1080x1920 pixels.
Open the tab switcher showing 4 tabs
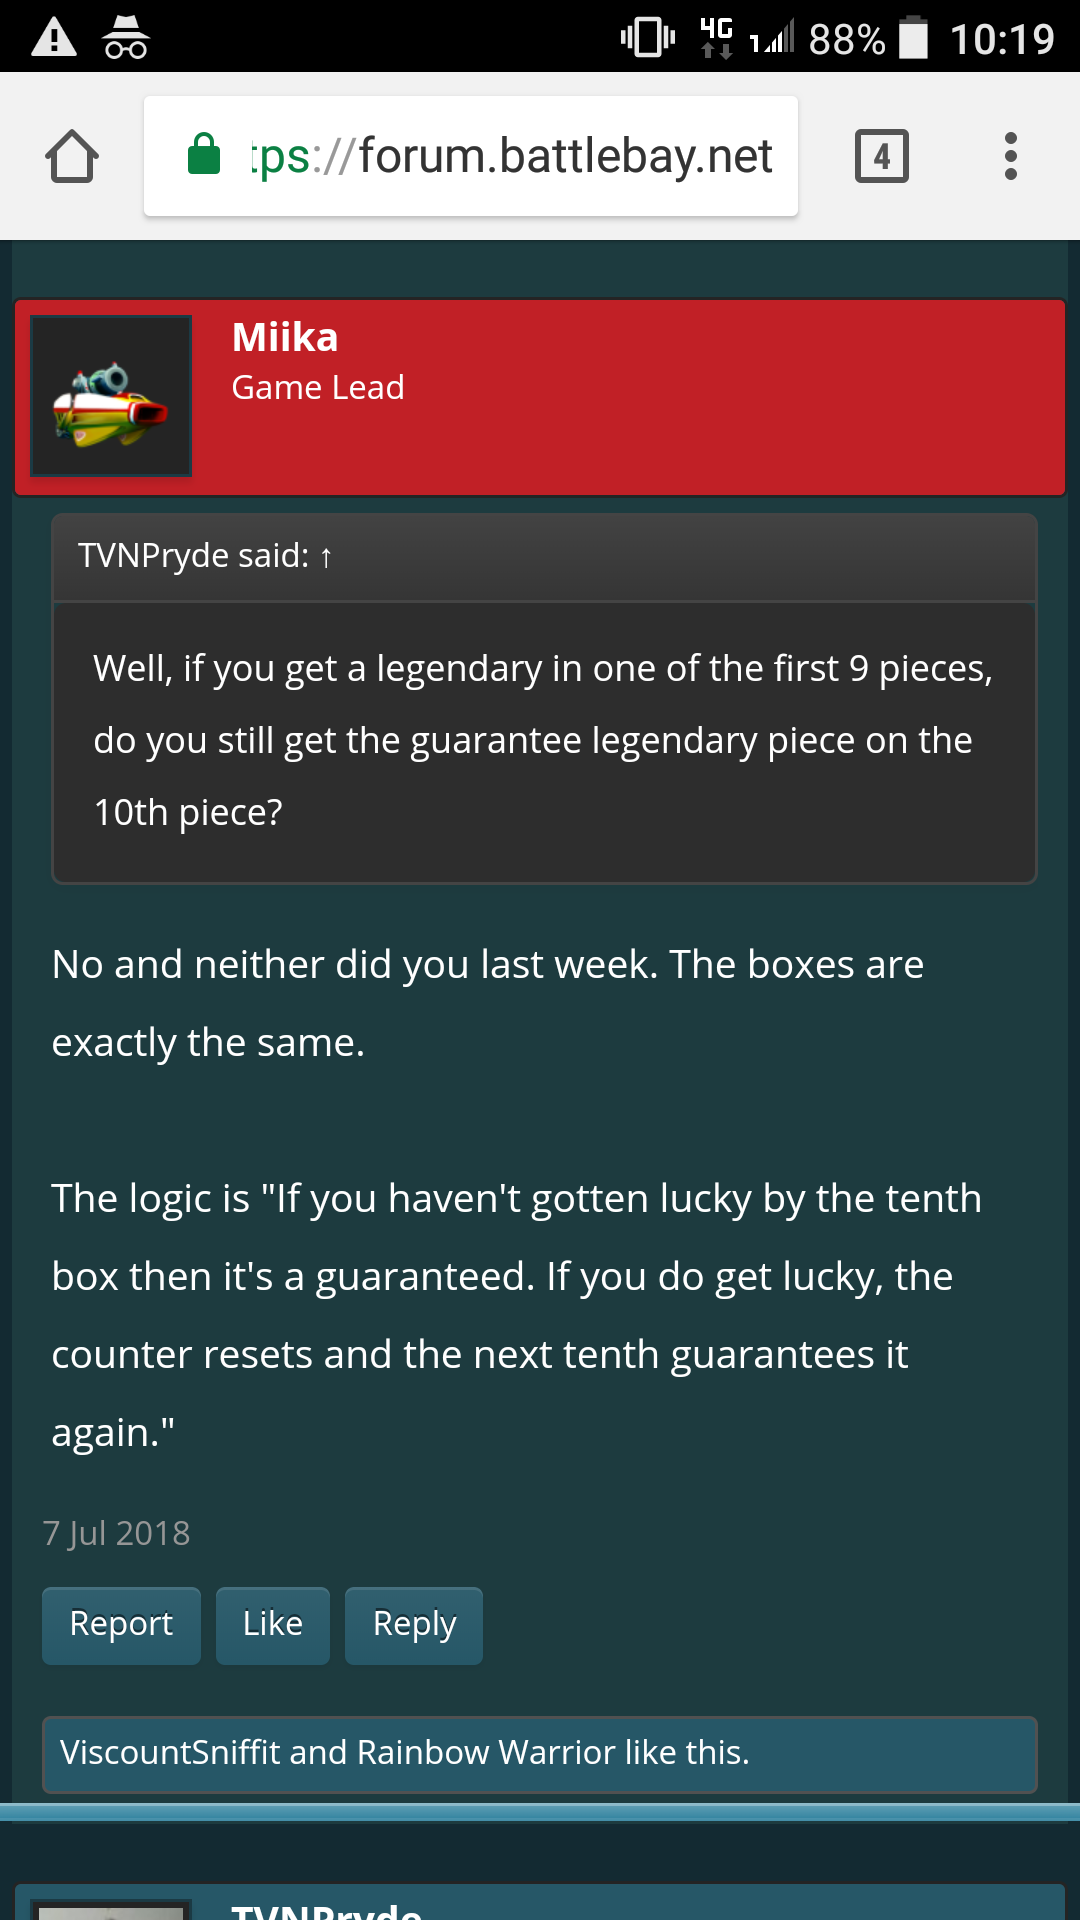pos(881,156)
